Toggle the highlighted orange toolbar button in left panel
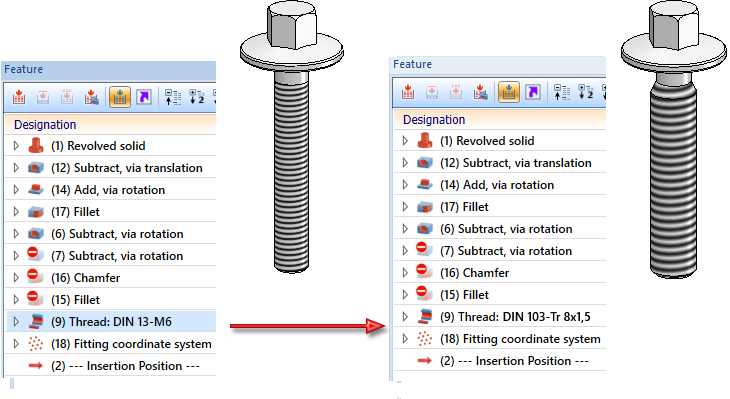This screenshot has height=399, width=730. 120,97
